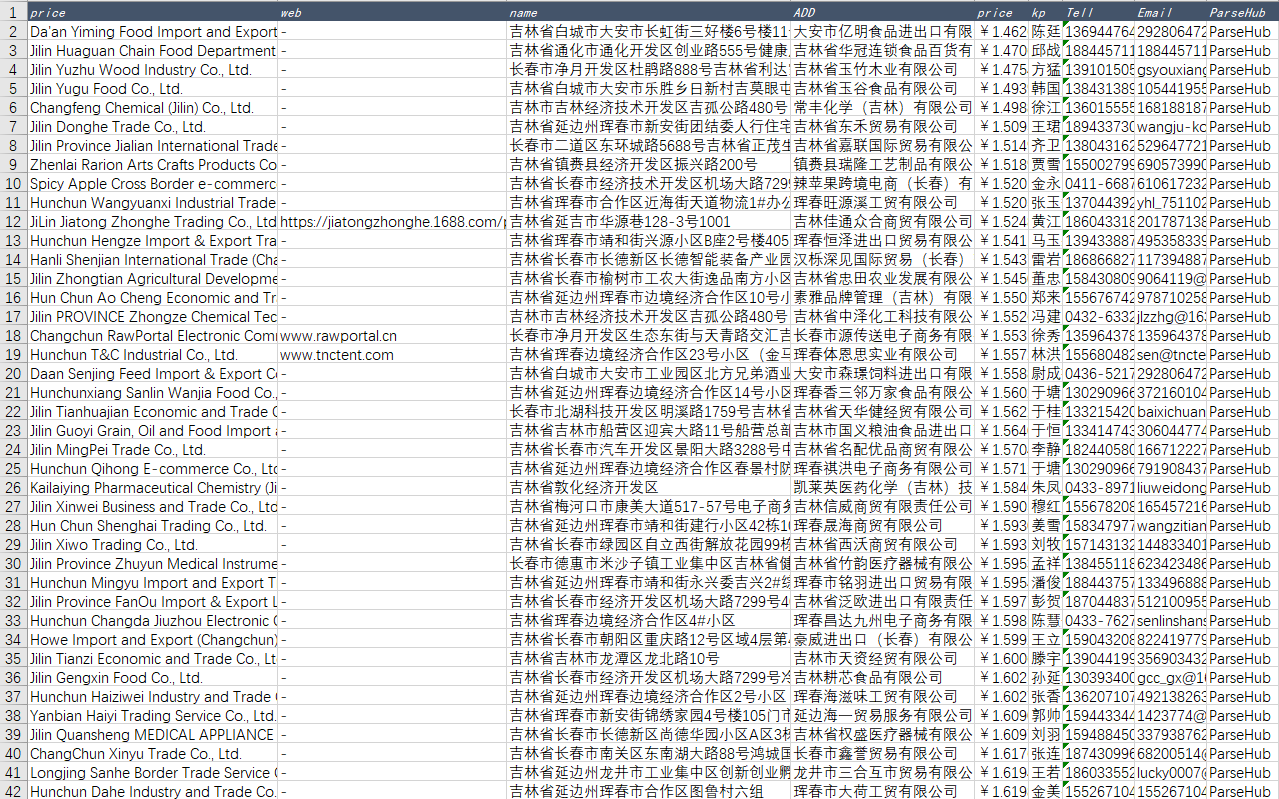Viewport: 1279px width, 799px height.
Task: Select 'price' header above the company names
Action: point(153,13)
